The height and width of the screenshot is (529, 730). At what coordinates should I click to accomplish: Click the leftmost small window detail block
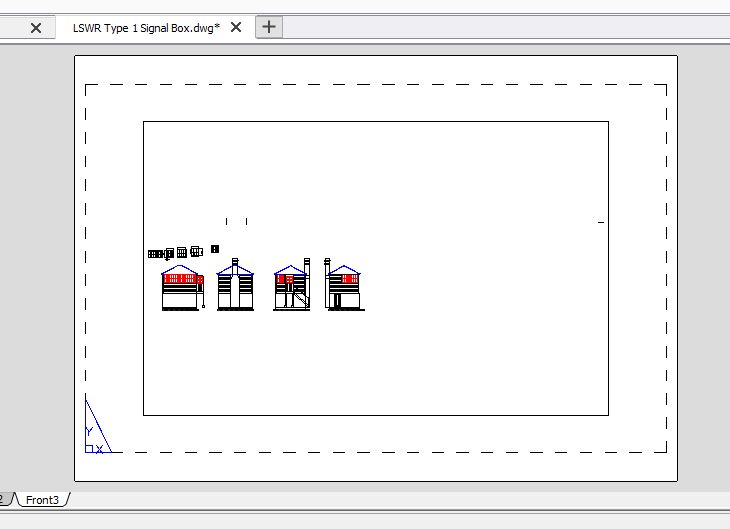pyautogui.click(x=154, y=254)
